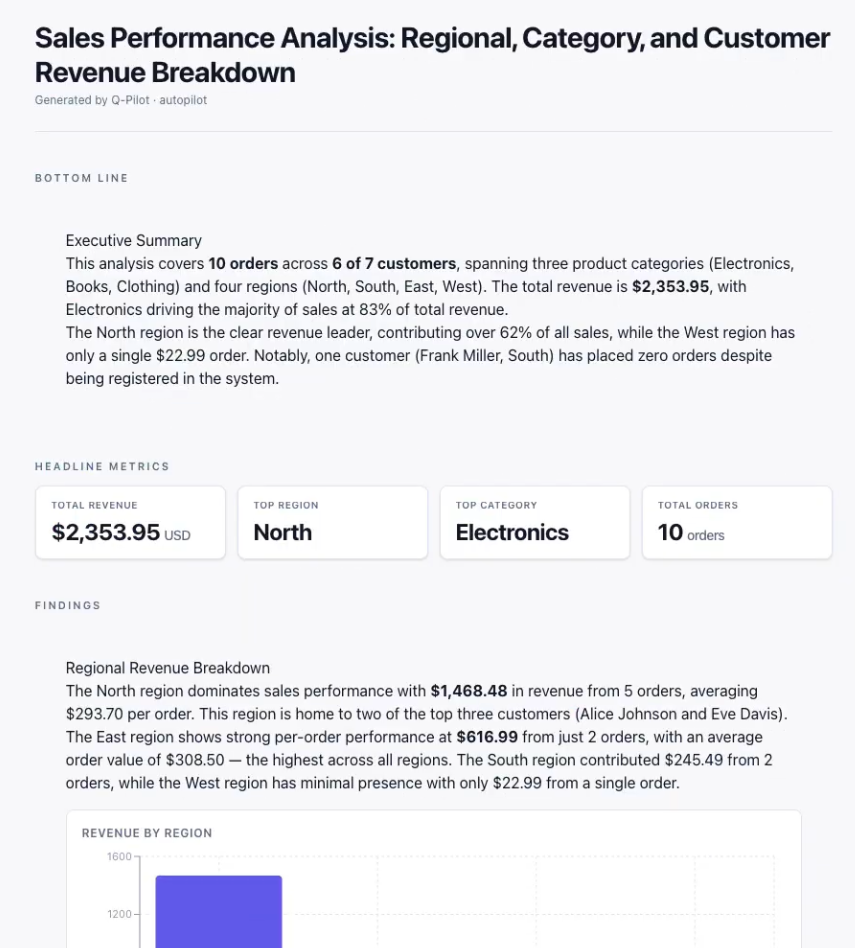855x948 pixels.
Task: Click the Regional Revenue Breakdown heading
Action: point(168,668)
